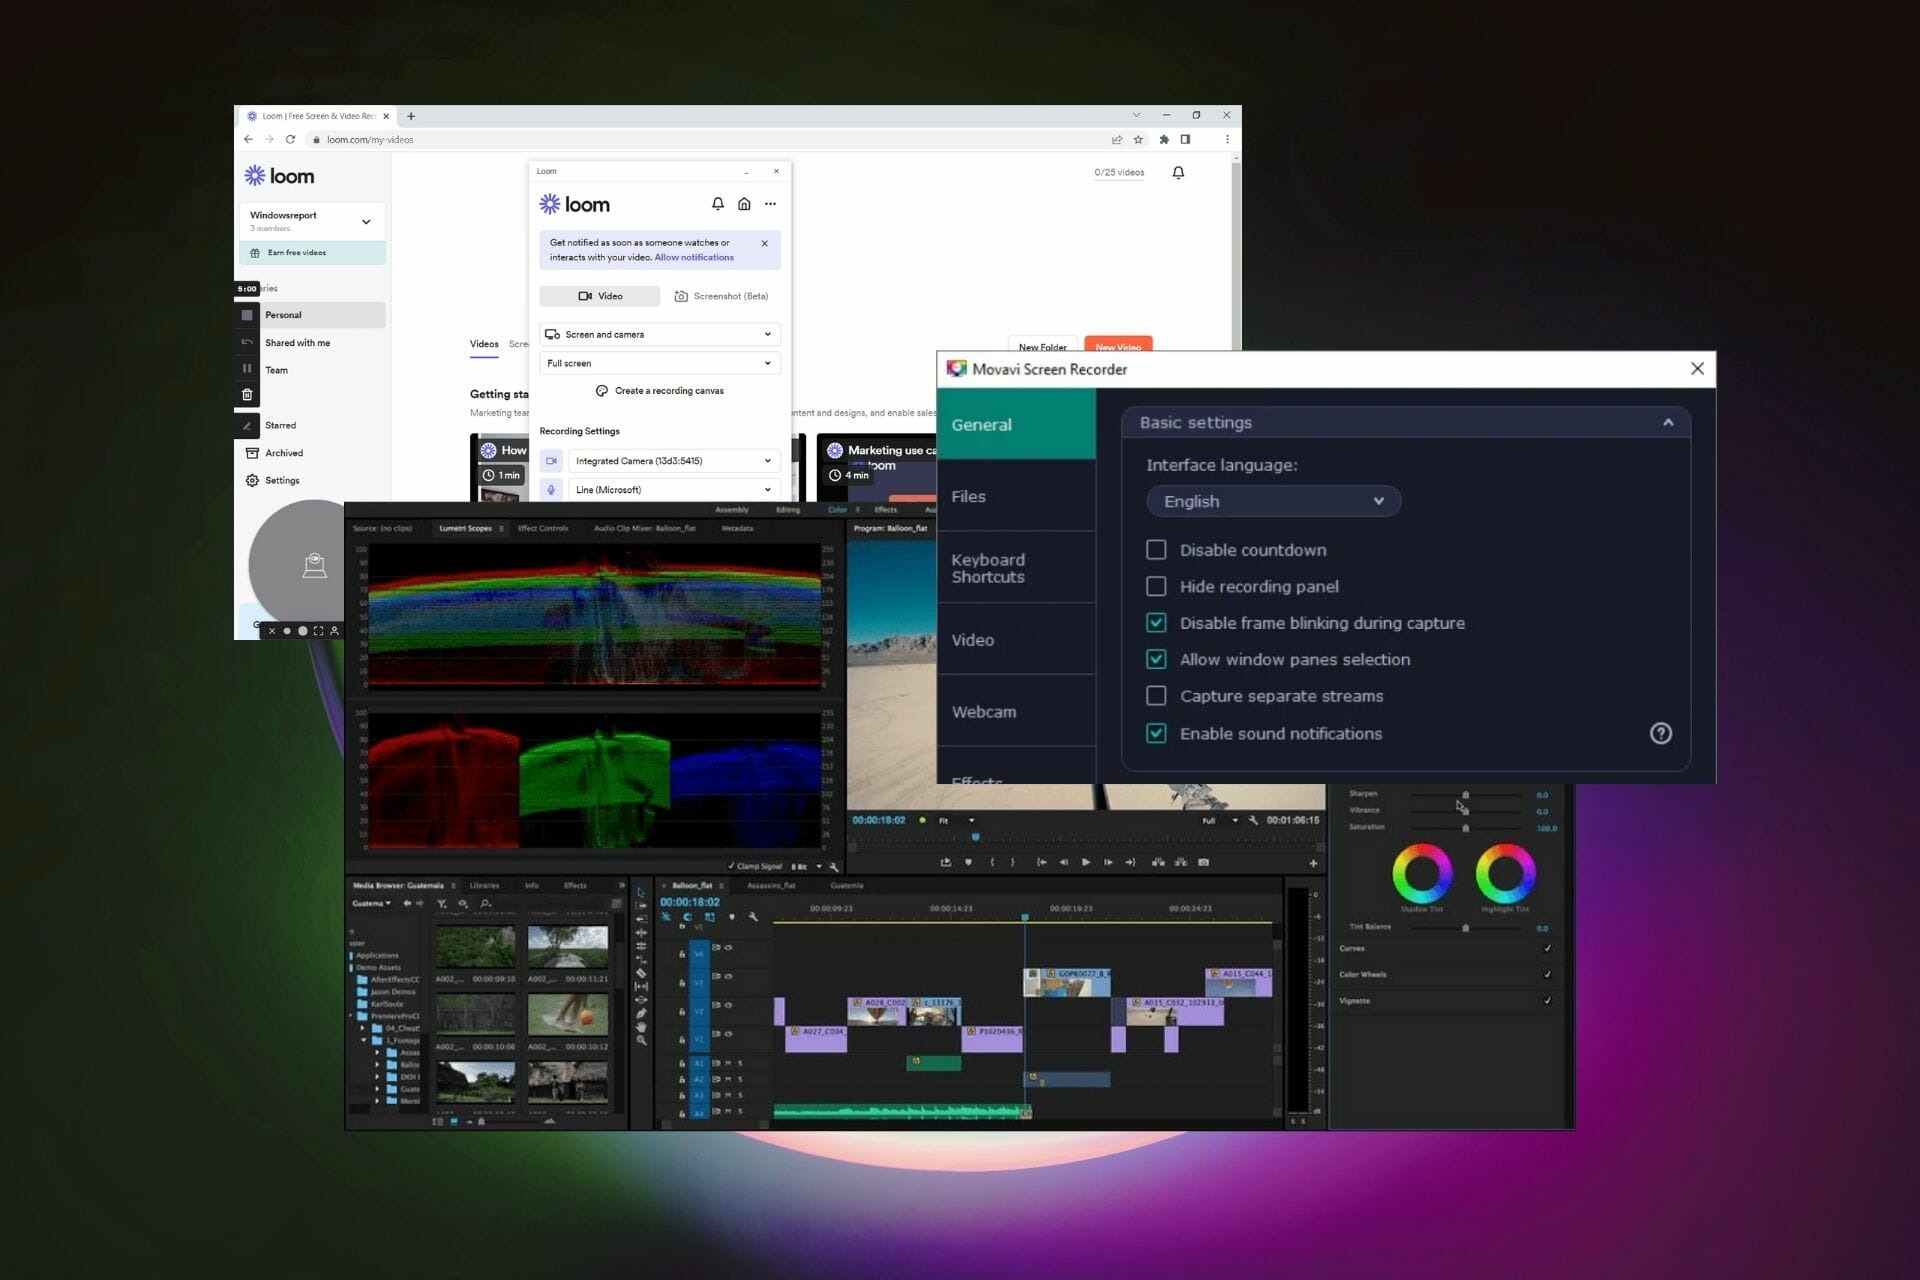The image size is (1920, 1280).
Task: Click Create a recording canvas
Action: click(x=660, y=391)
